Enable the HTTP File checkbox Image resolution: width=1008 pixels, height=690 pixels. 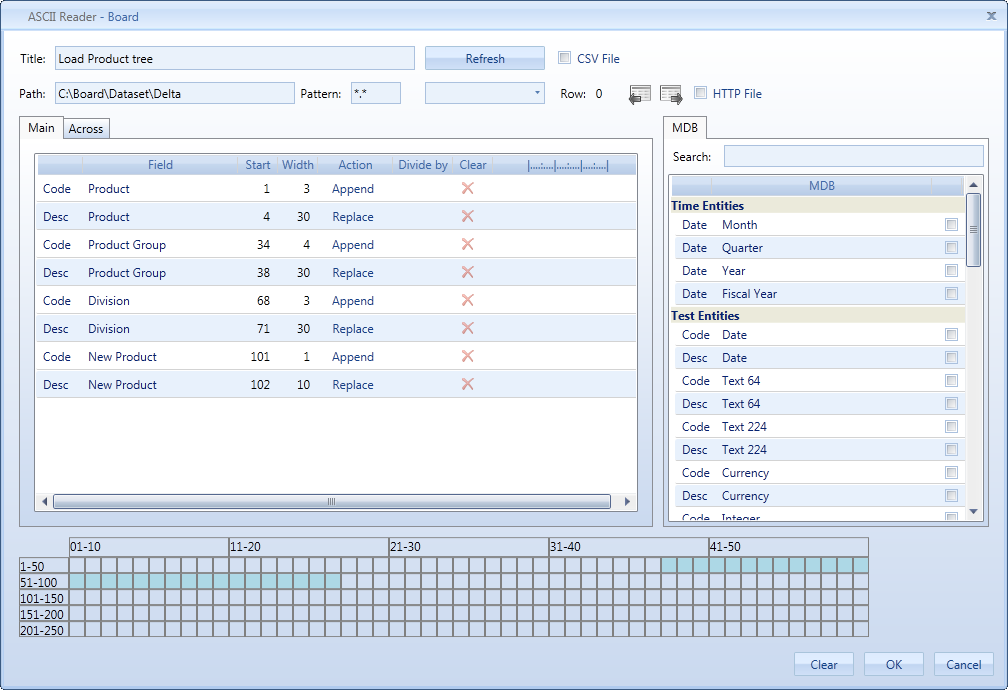tap(700, 93)
